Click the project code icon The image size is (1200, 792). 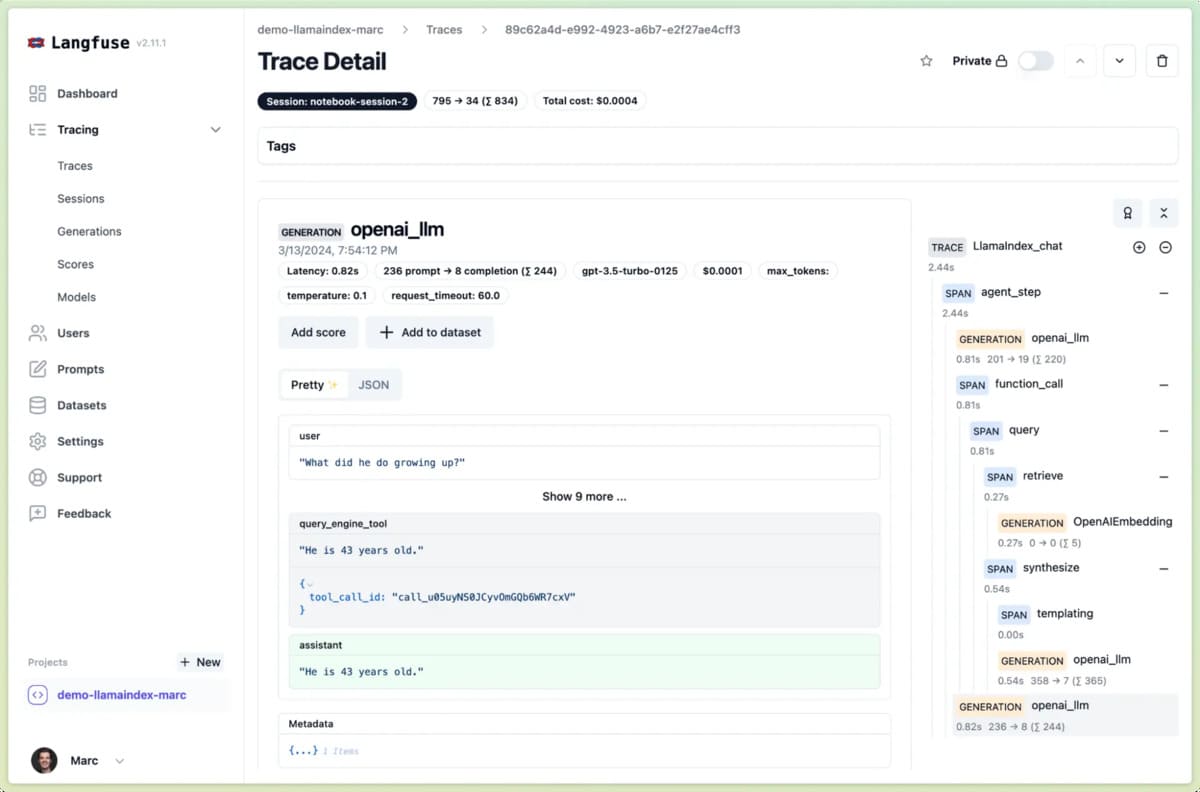(38, 695)
